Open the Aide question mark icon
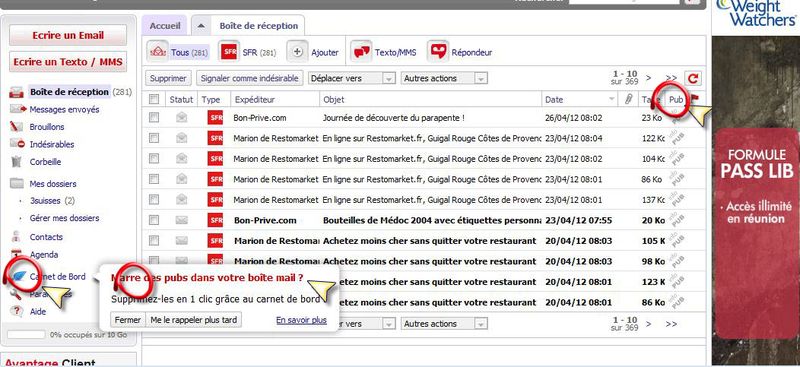The image size is (800, 367). click(x=17, y=311)
